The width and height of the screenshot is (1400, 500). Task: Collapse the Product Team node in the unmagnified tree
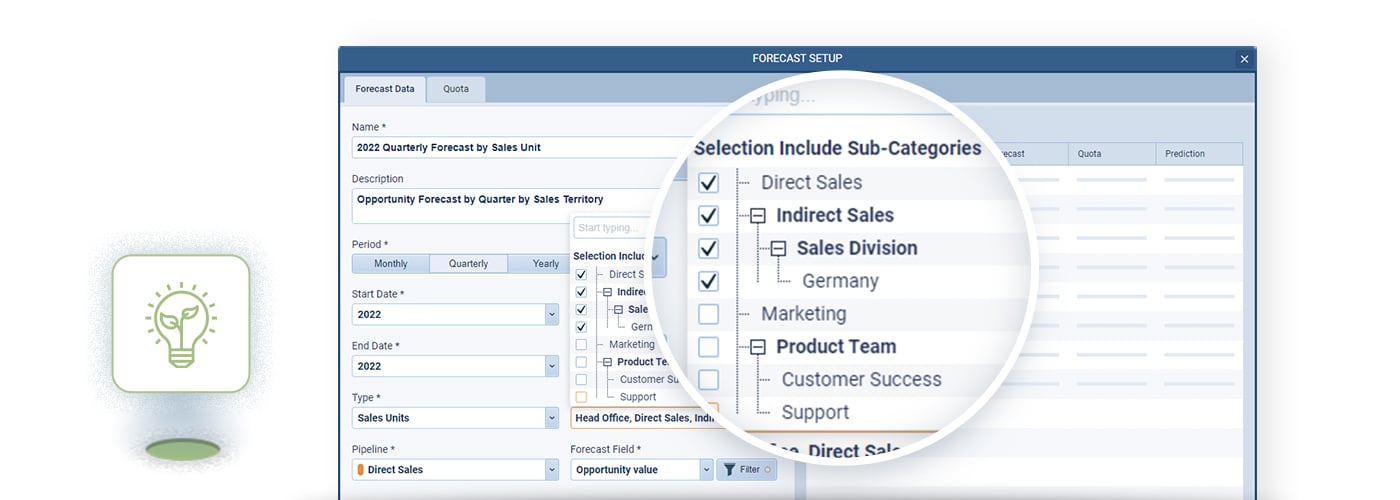pos(608,362)
